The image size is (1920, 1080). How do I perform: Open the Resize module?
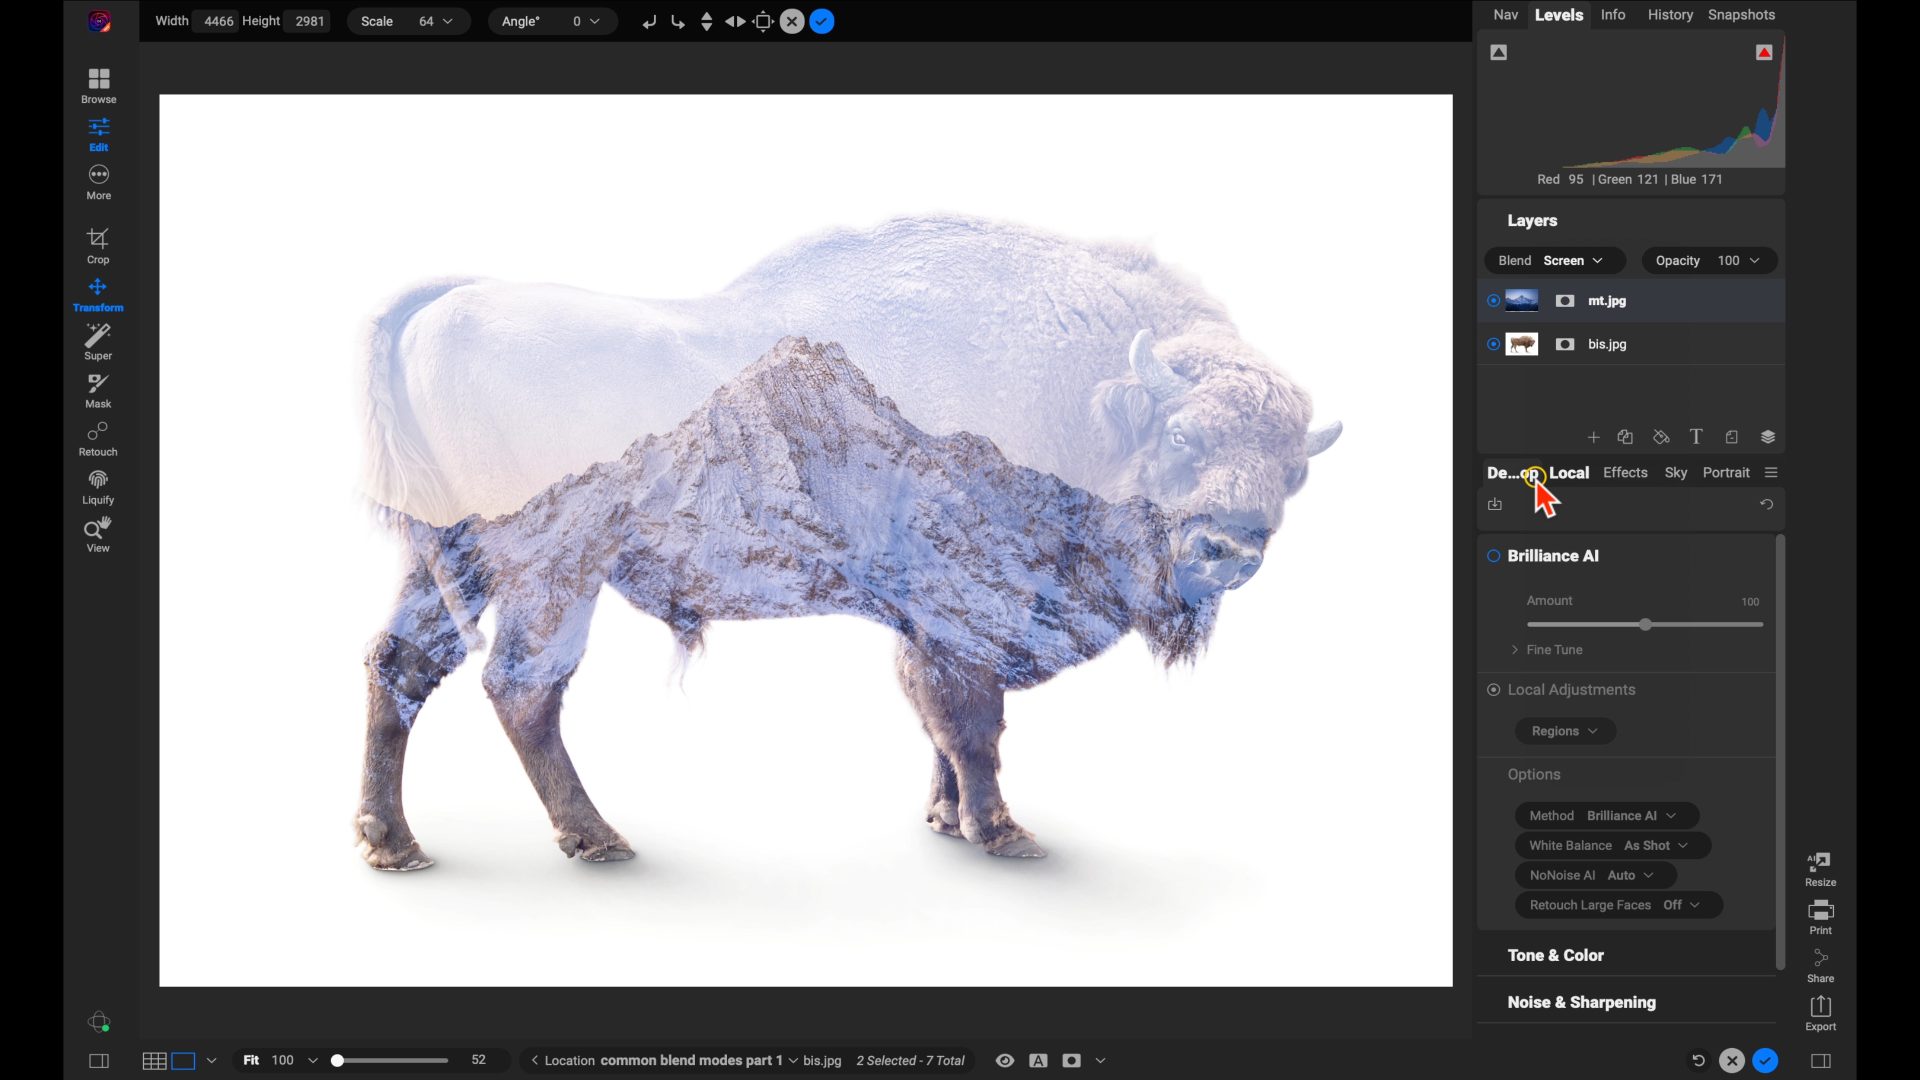[x=1820, y=869]
